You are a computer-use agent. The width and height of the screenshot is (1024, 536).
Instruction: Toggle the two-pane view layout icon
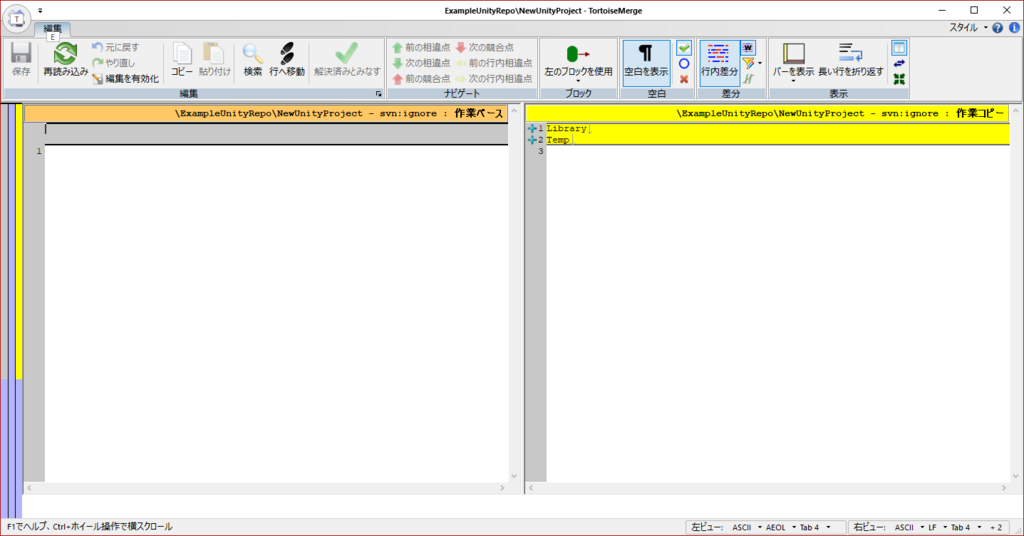point(899,48)
